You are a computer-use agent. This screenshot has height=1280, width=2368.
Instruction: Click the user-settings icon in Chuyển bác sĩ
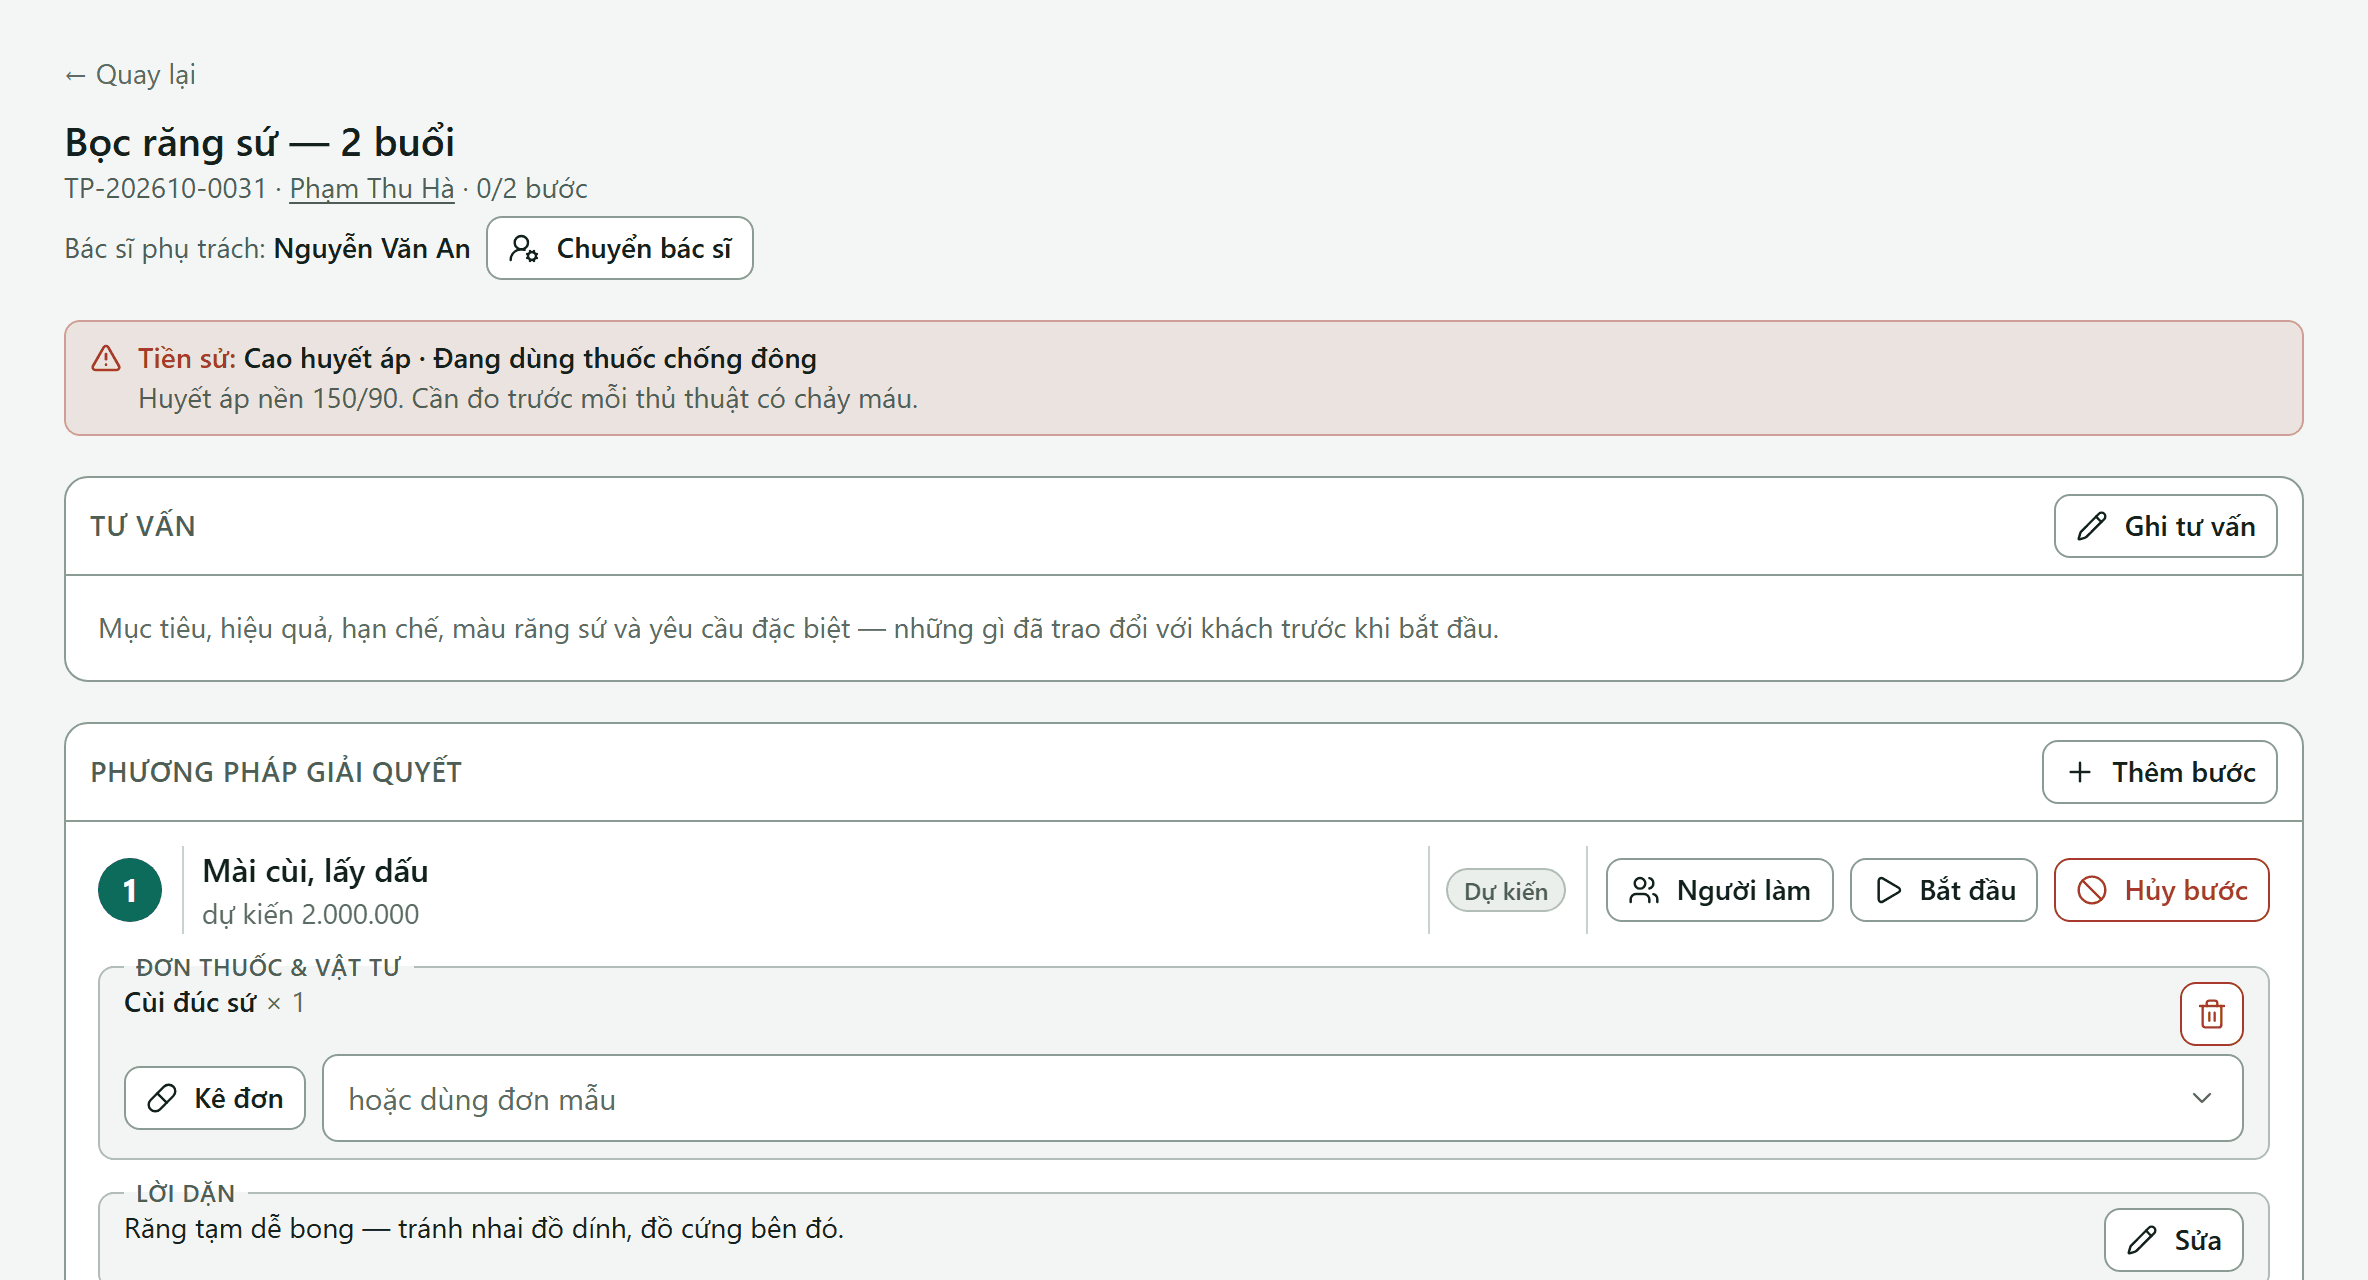click(524, 248)
